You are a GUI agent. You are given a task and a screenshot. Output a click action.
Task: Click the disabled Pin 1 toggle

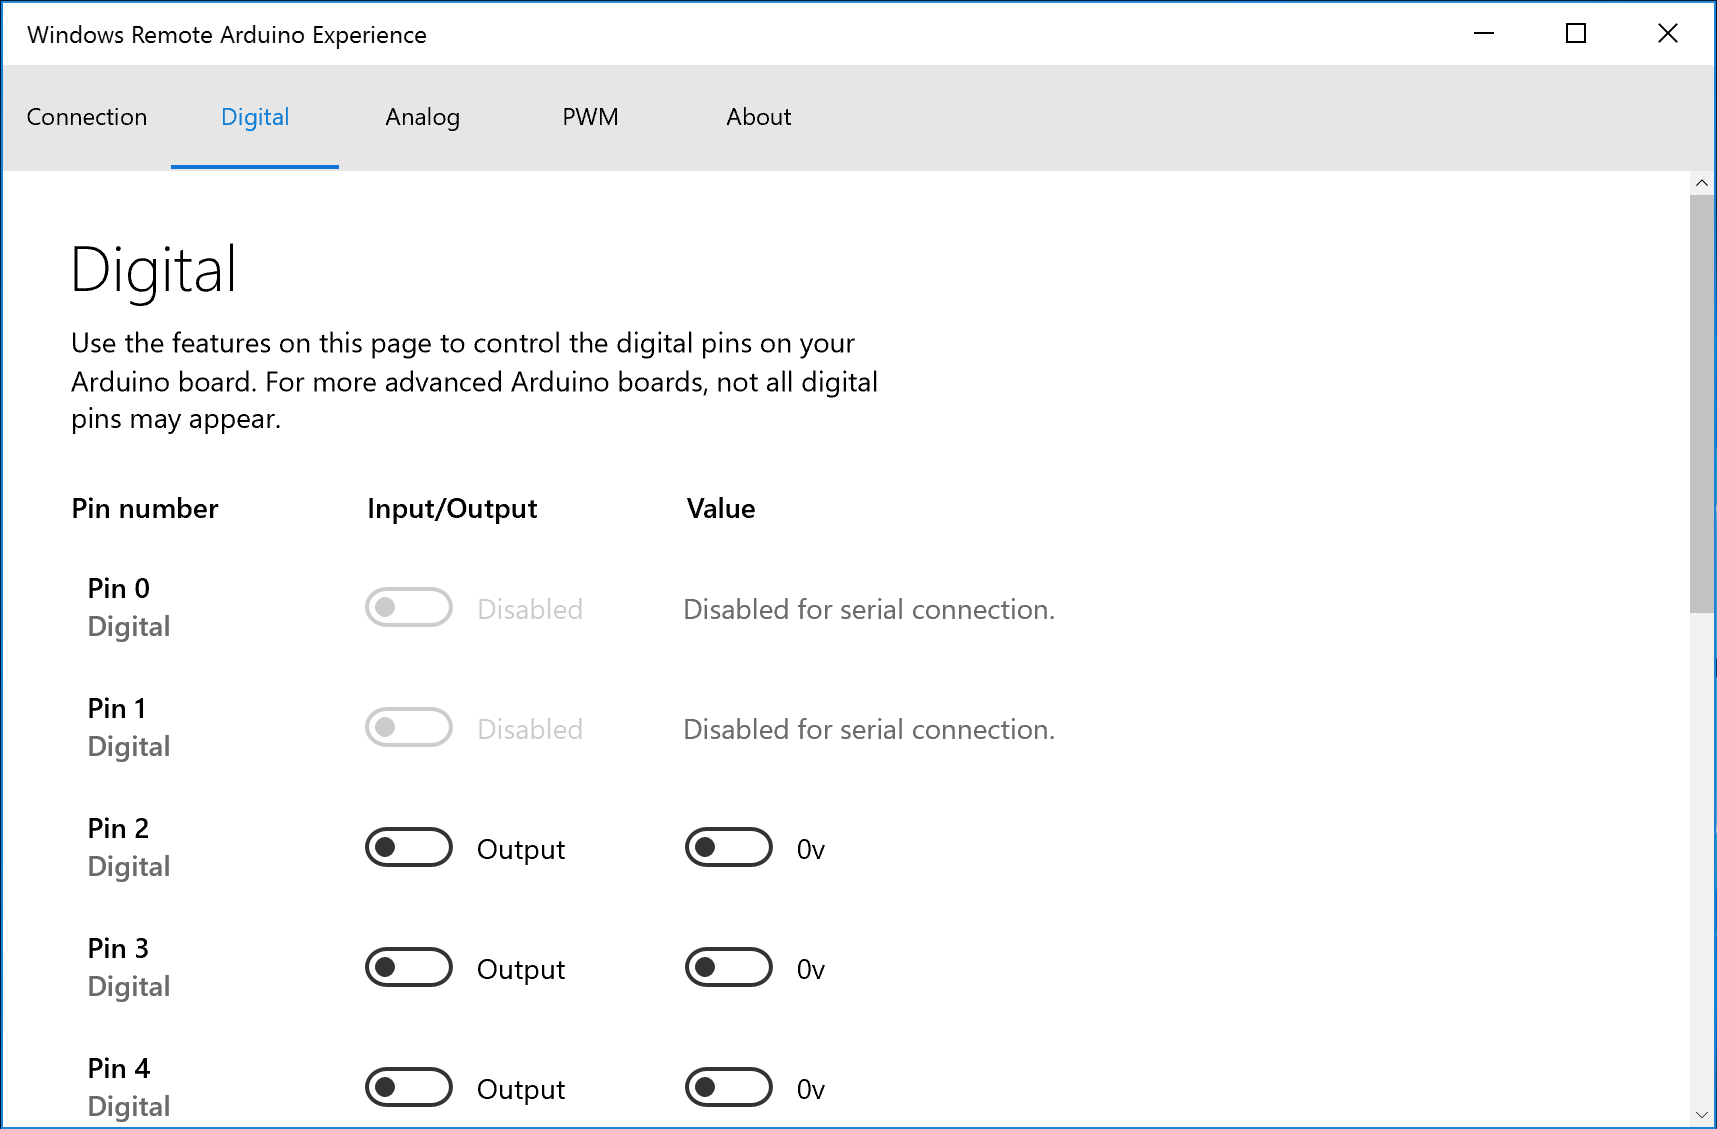point(409,728)
